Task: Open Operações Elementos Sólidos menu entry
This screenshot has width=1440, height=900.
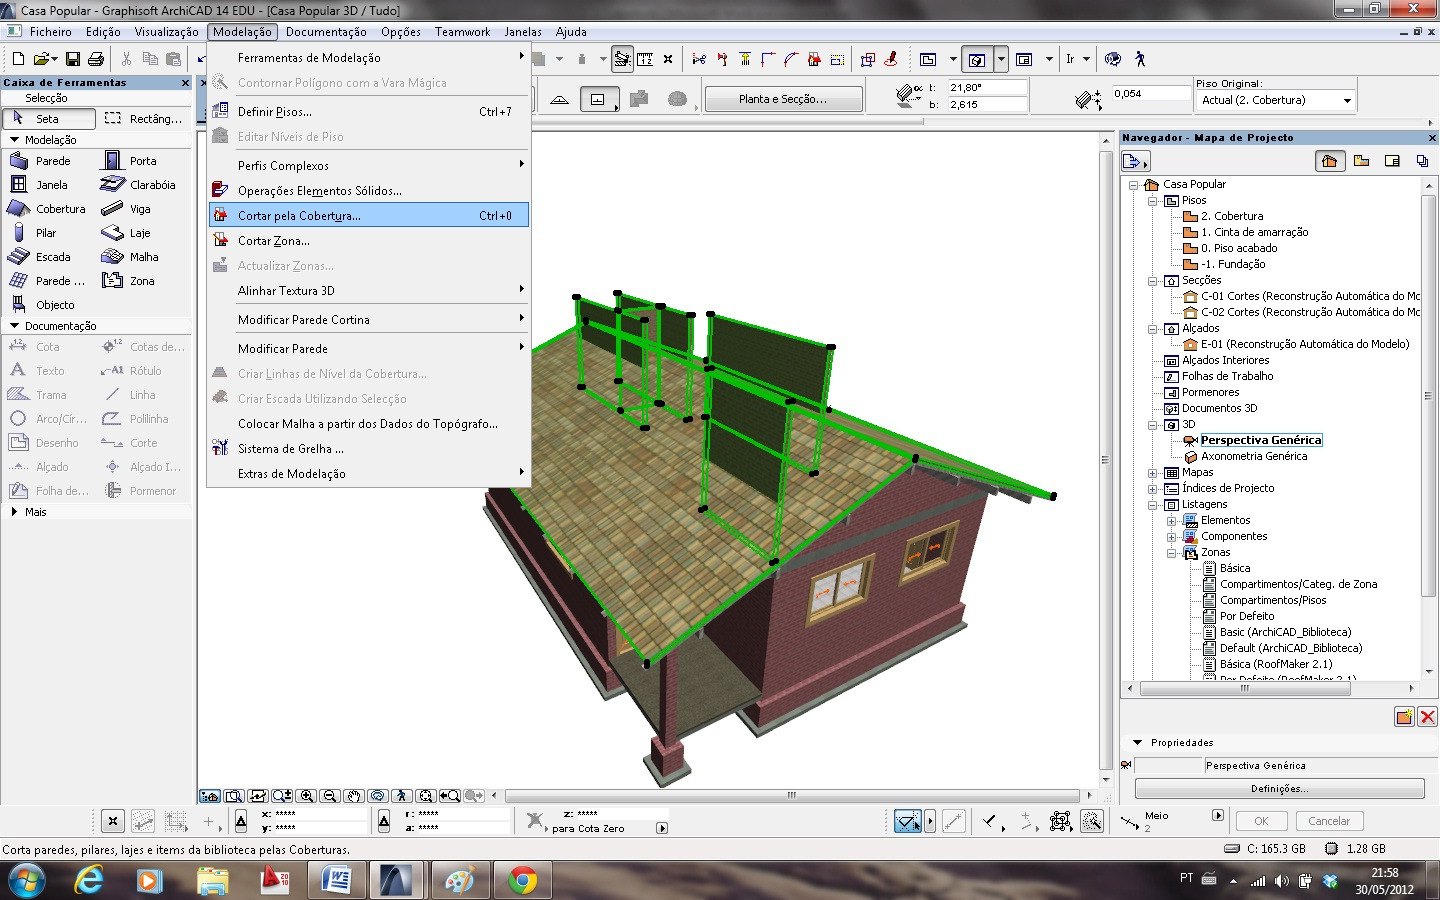Action: (368, 190)
